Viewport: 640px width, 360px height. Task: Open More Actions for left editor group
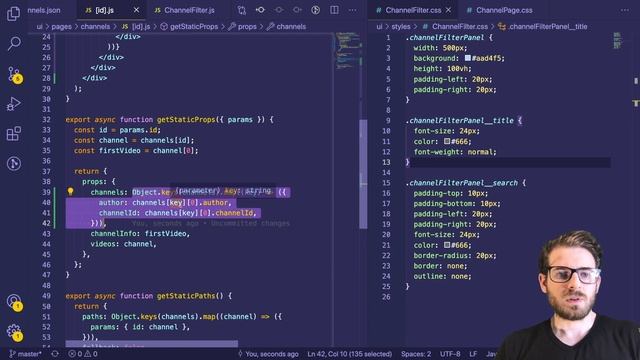tap(352, 10)
